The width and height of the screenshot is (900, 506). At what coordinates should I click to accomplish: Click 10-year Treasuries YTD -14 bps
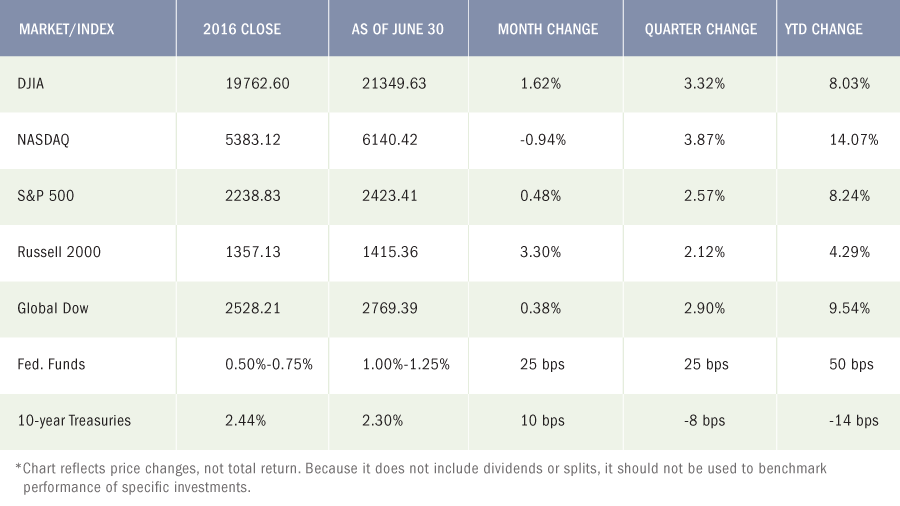pyautogui.click(x=854, y=421)
